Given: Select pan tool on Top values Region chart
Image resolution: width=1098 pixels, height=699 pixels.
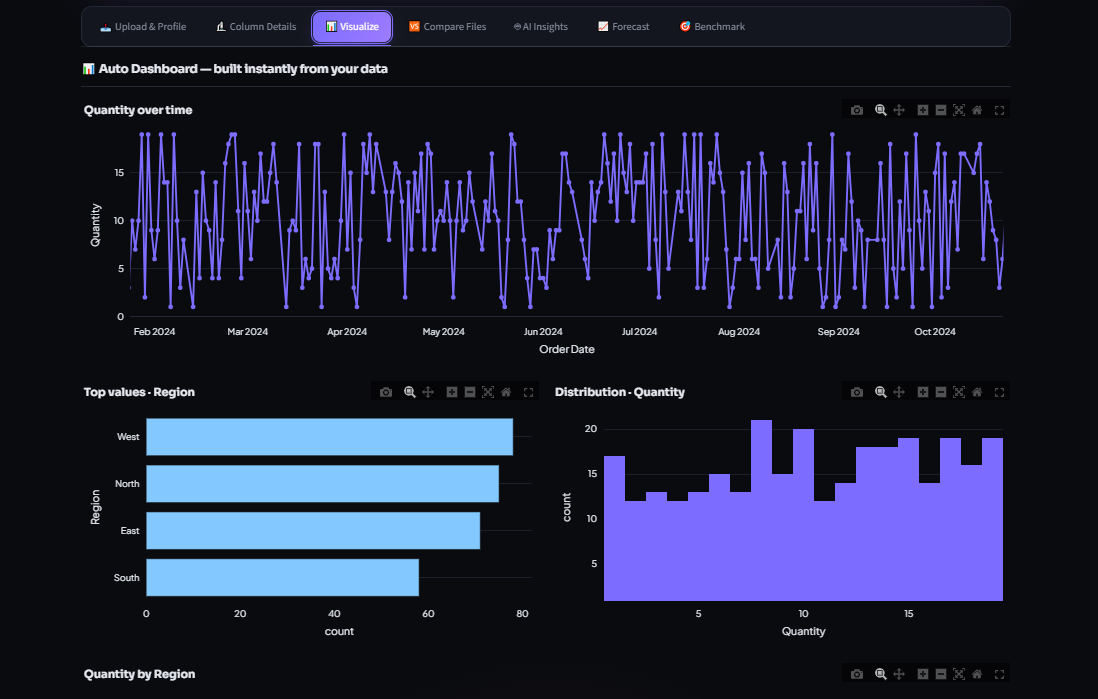Looking at the screenshot, I should (428, 392).
